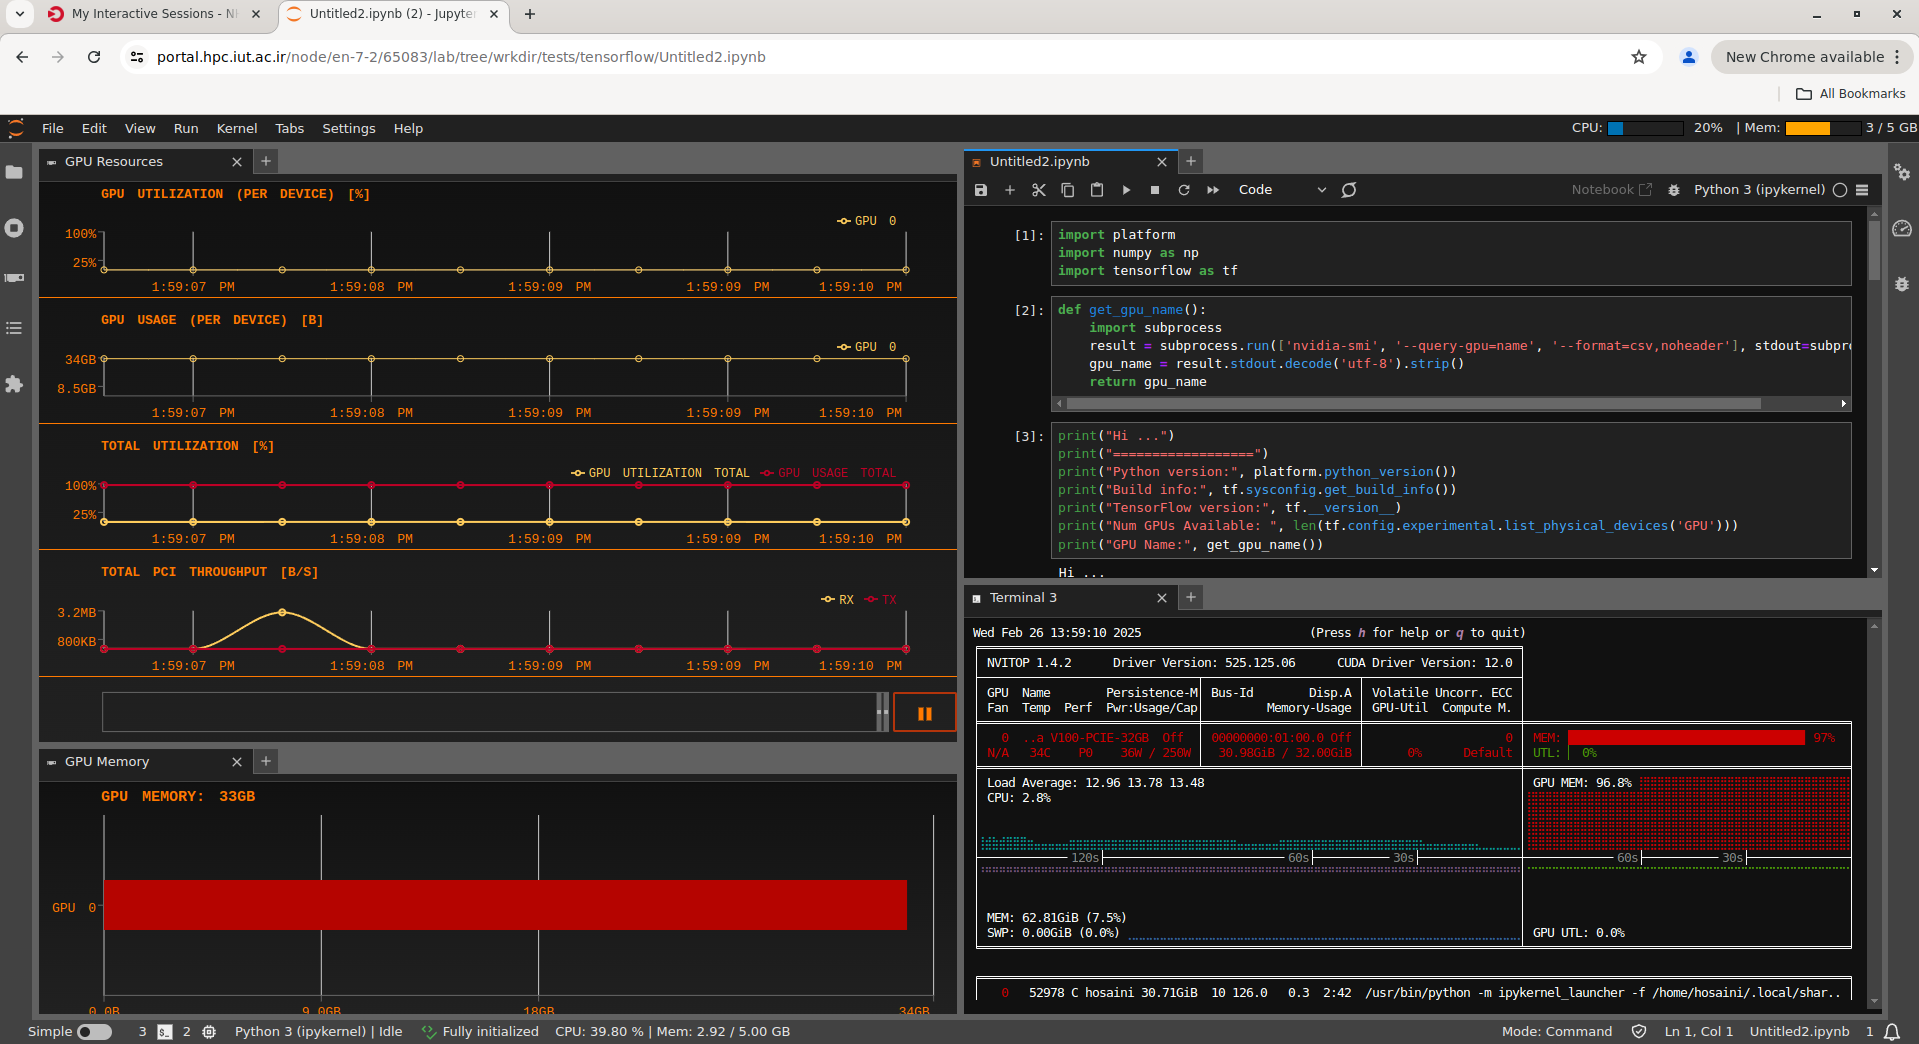The width and height of the screenshot is (1919, 1044).
Task: Click the render-side-by-side icon next to Code dropdown
Action: point(1349,190)
